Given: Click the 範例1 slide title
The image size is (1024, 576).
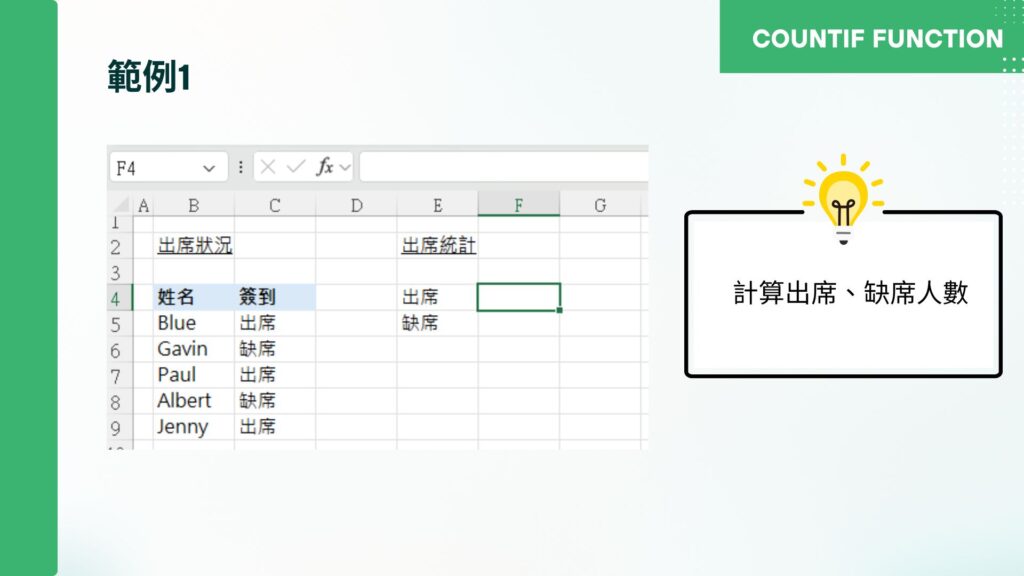Looking at the screenshot, I should tap(149, 76).
